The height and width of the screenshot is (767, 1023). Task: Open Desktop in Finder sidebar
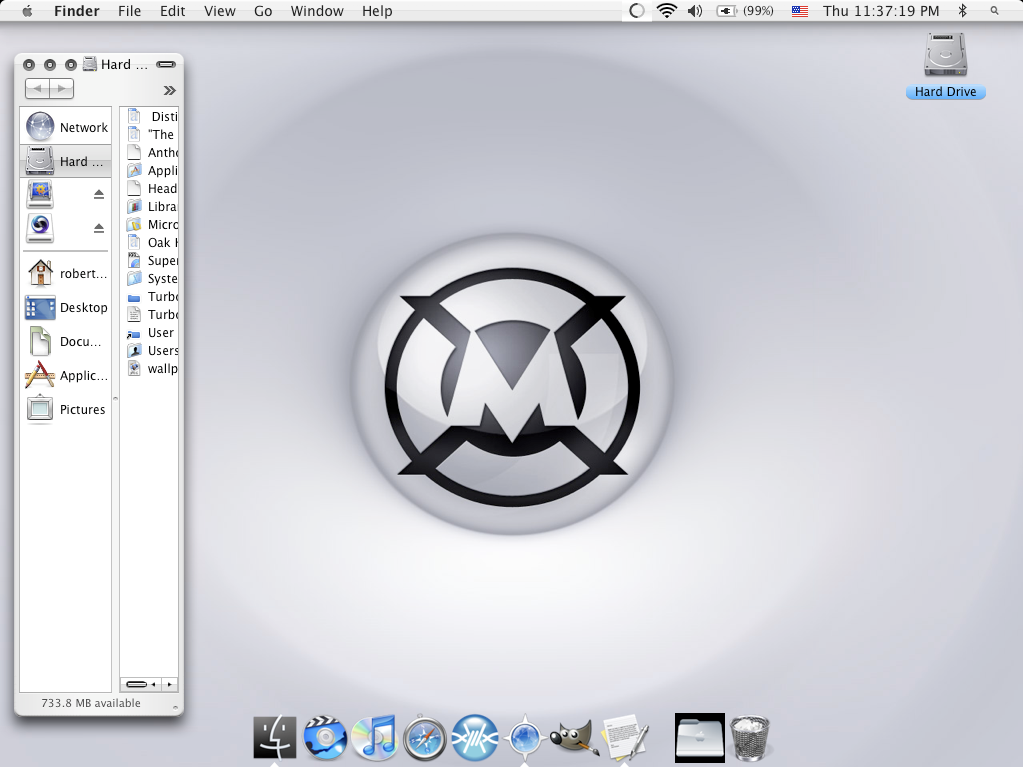(67, 307)
